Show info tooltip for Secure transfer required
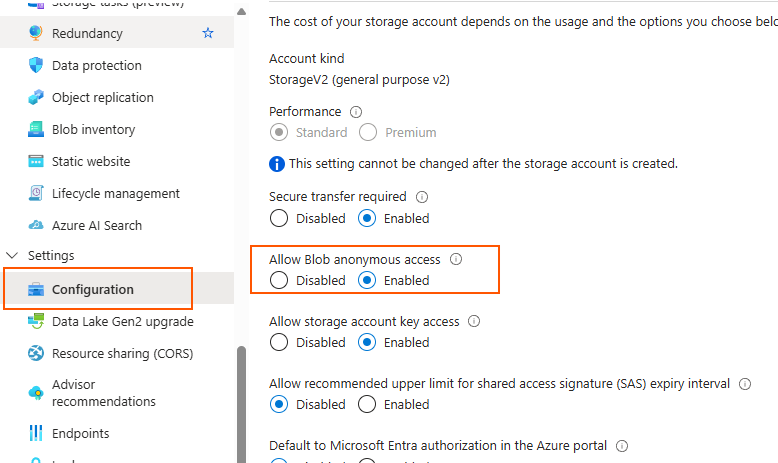Viewport: 778px width, 463px height. click(421, 197)
